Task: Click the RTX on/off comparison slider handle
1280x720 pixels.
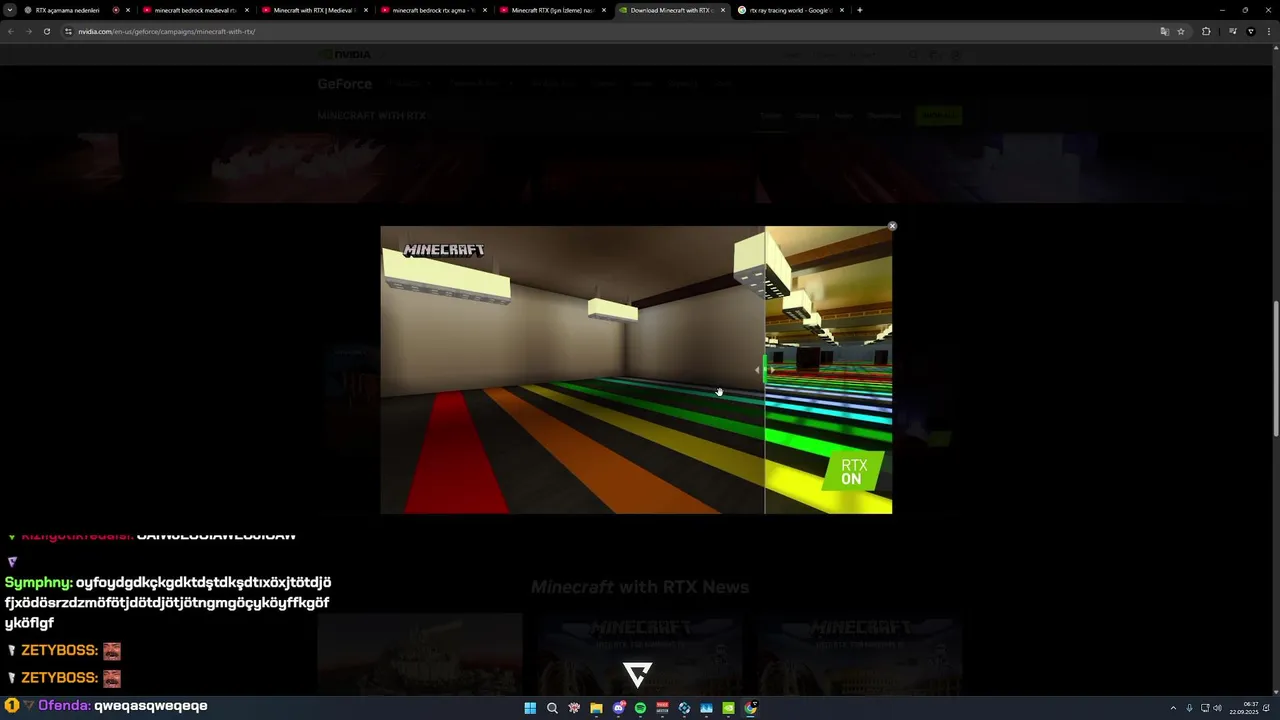Action: tap(765, 370)
